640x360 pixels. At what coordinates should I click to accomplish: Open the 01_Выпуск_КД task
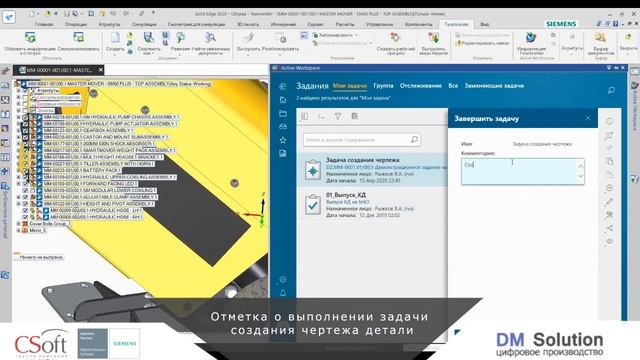click(x=372, y=205)
